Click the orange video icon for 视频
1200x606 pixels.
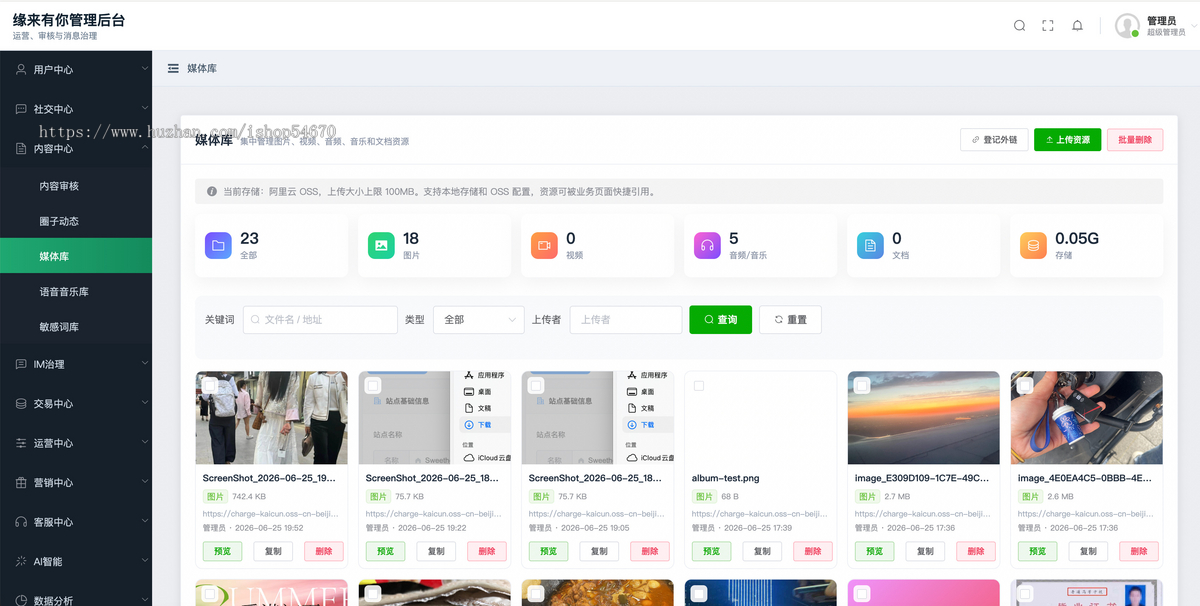[544, 245]
